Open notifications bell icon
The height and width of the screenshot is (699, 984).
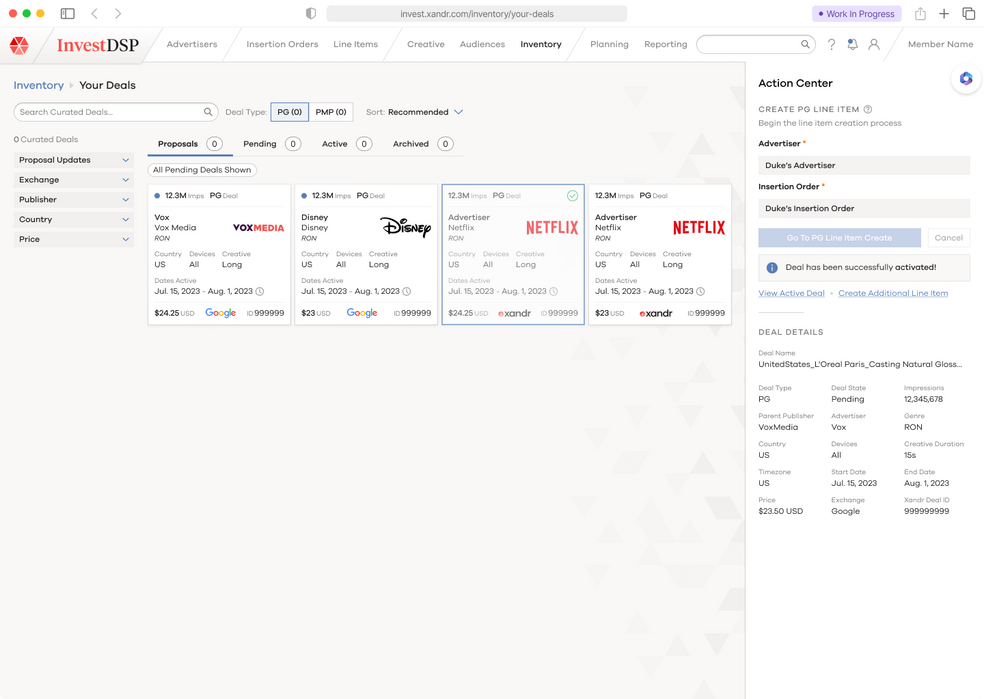(x=852, y=45)
